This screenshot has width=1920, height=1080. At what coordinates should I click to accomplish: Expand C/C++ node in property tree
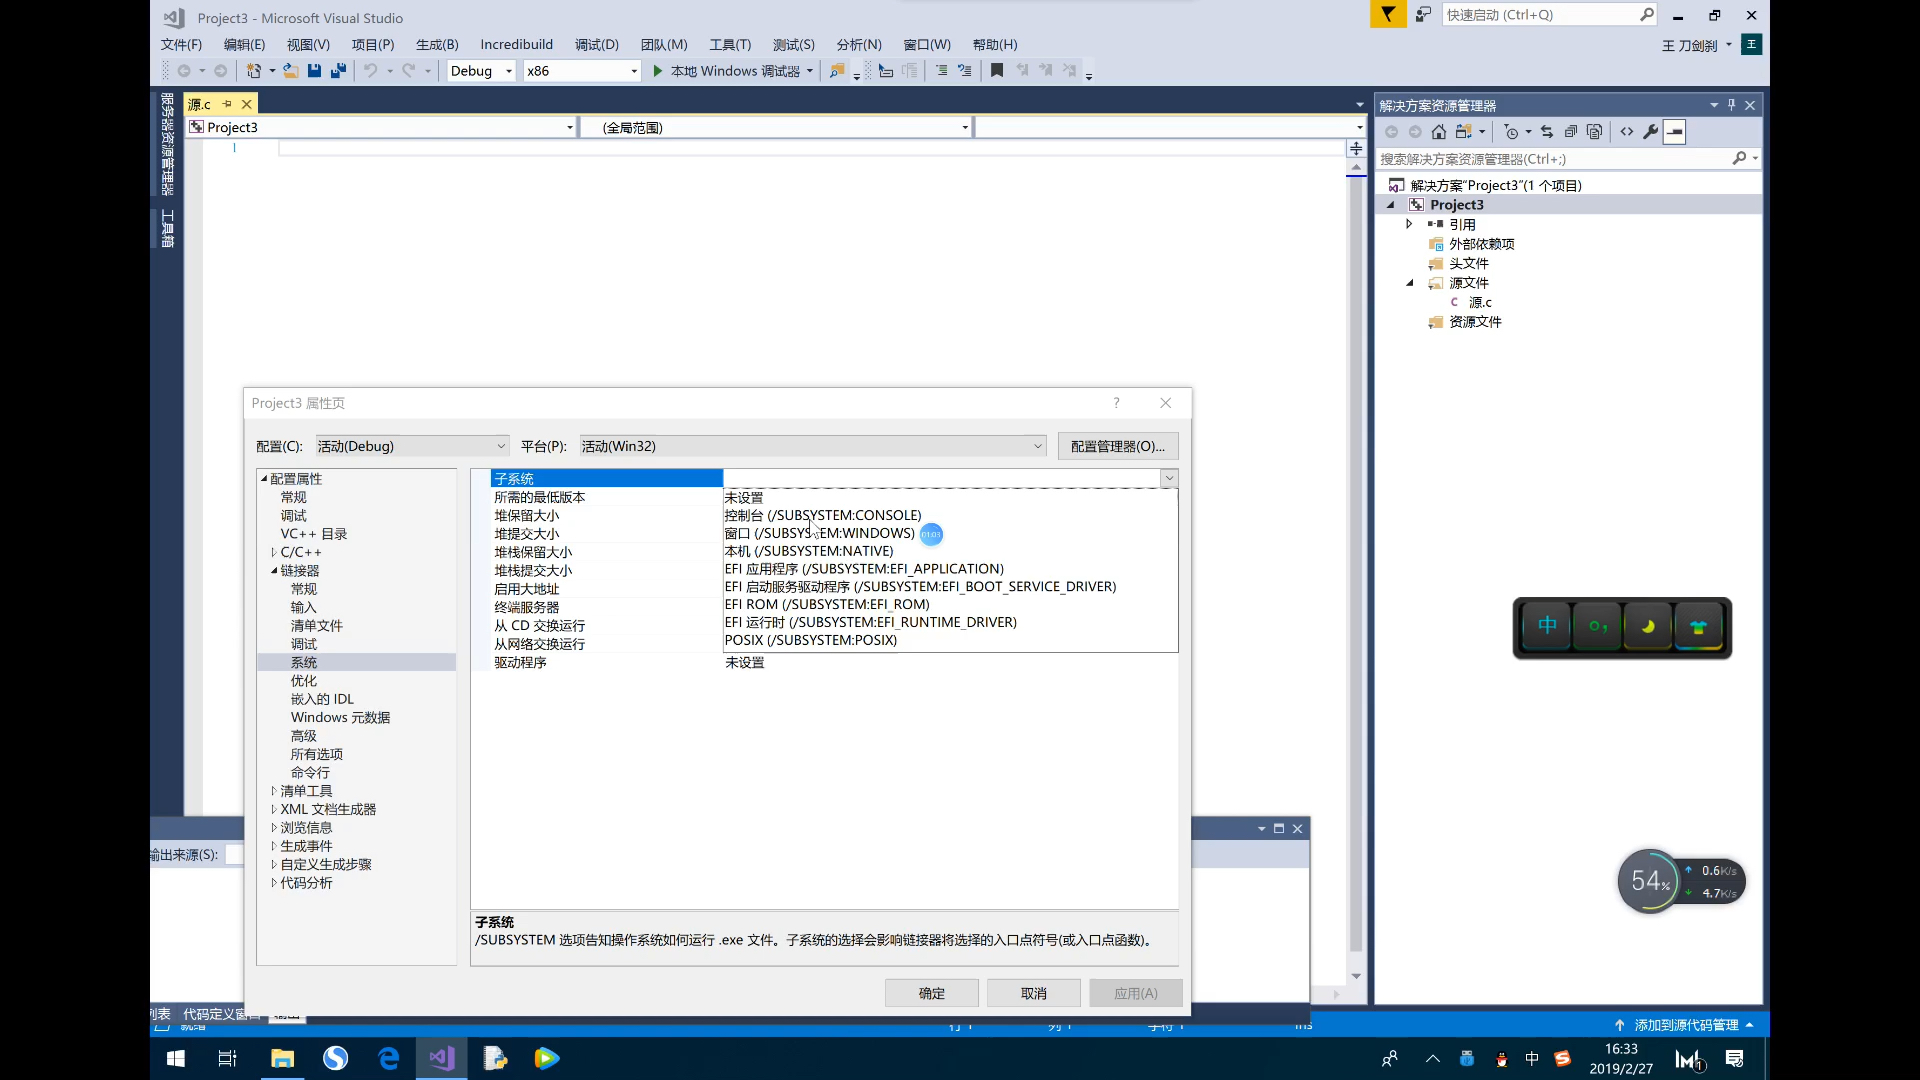tap(273, 552)
